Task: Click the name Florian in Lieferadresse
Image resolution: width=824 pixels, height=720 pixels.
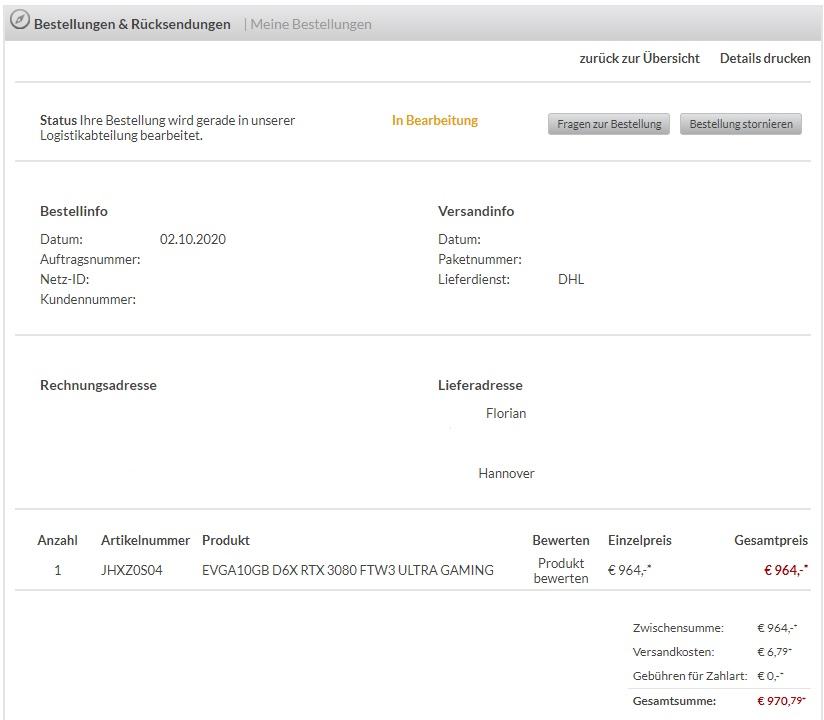Action: click(506, 413)
